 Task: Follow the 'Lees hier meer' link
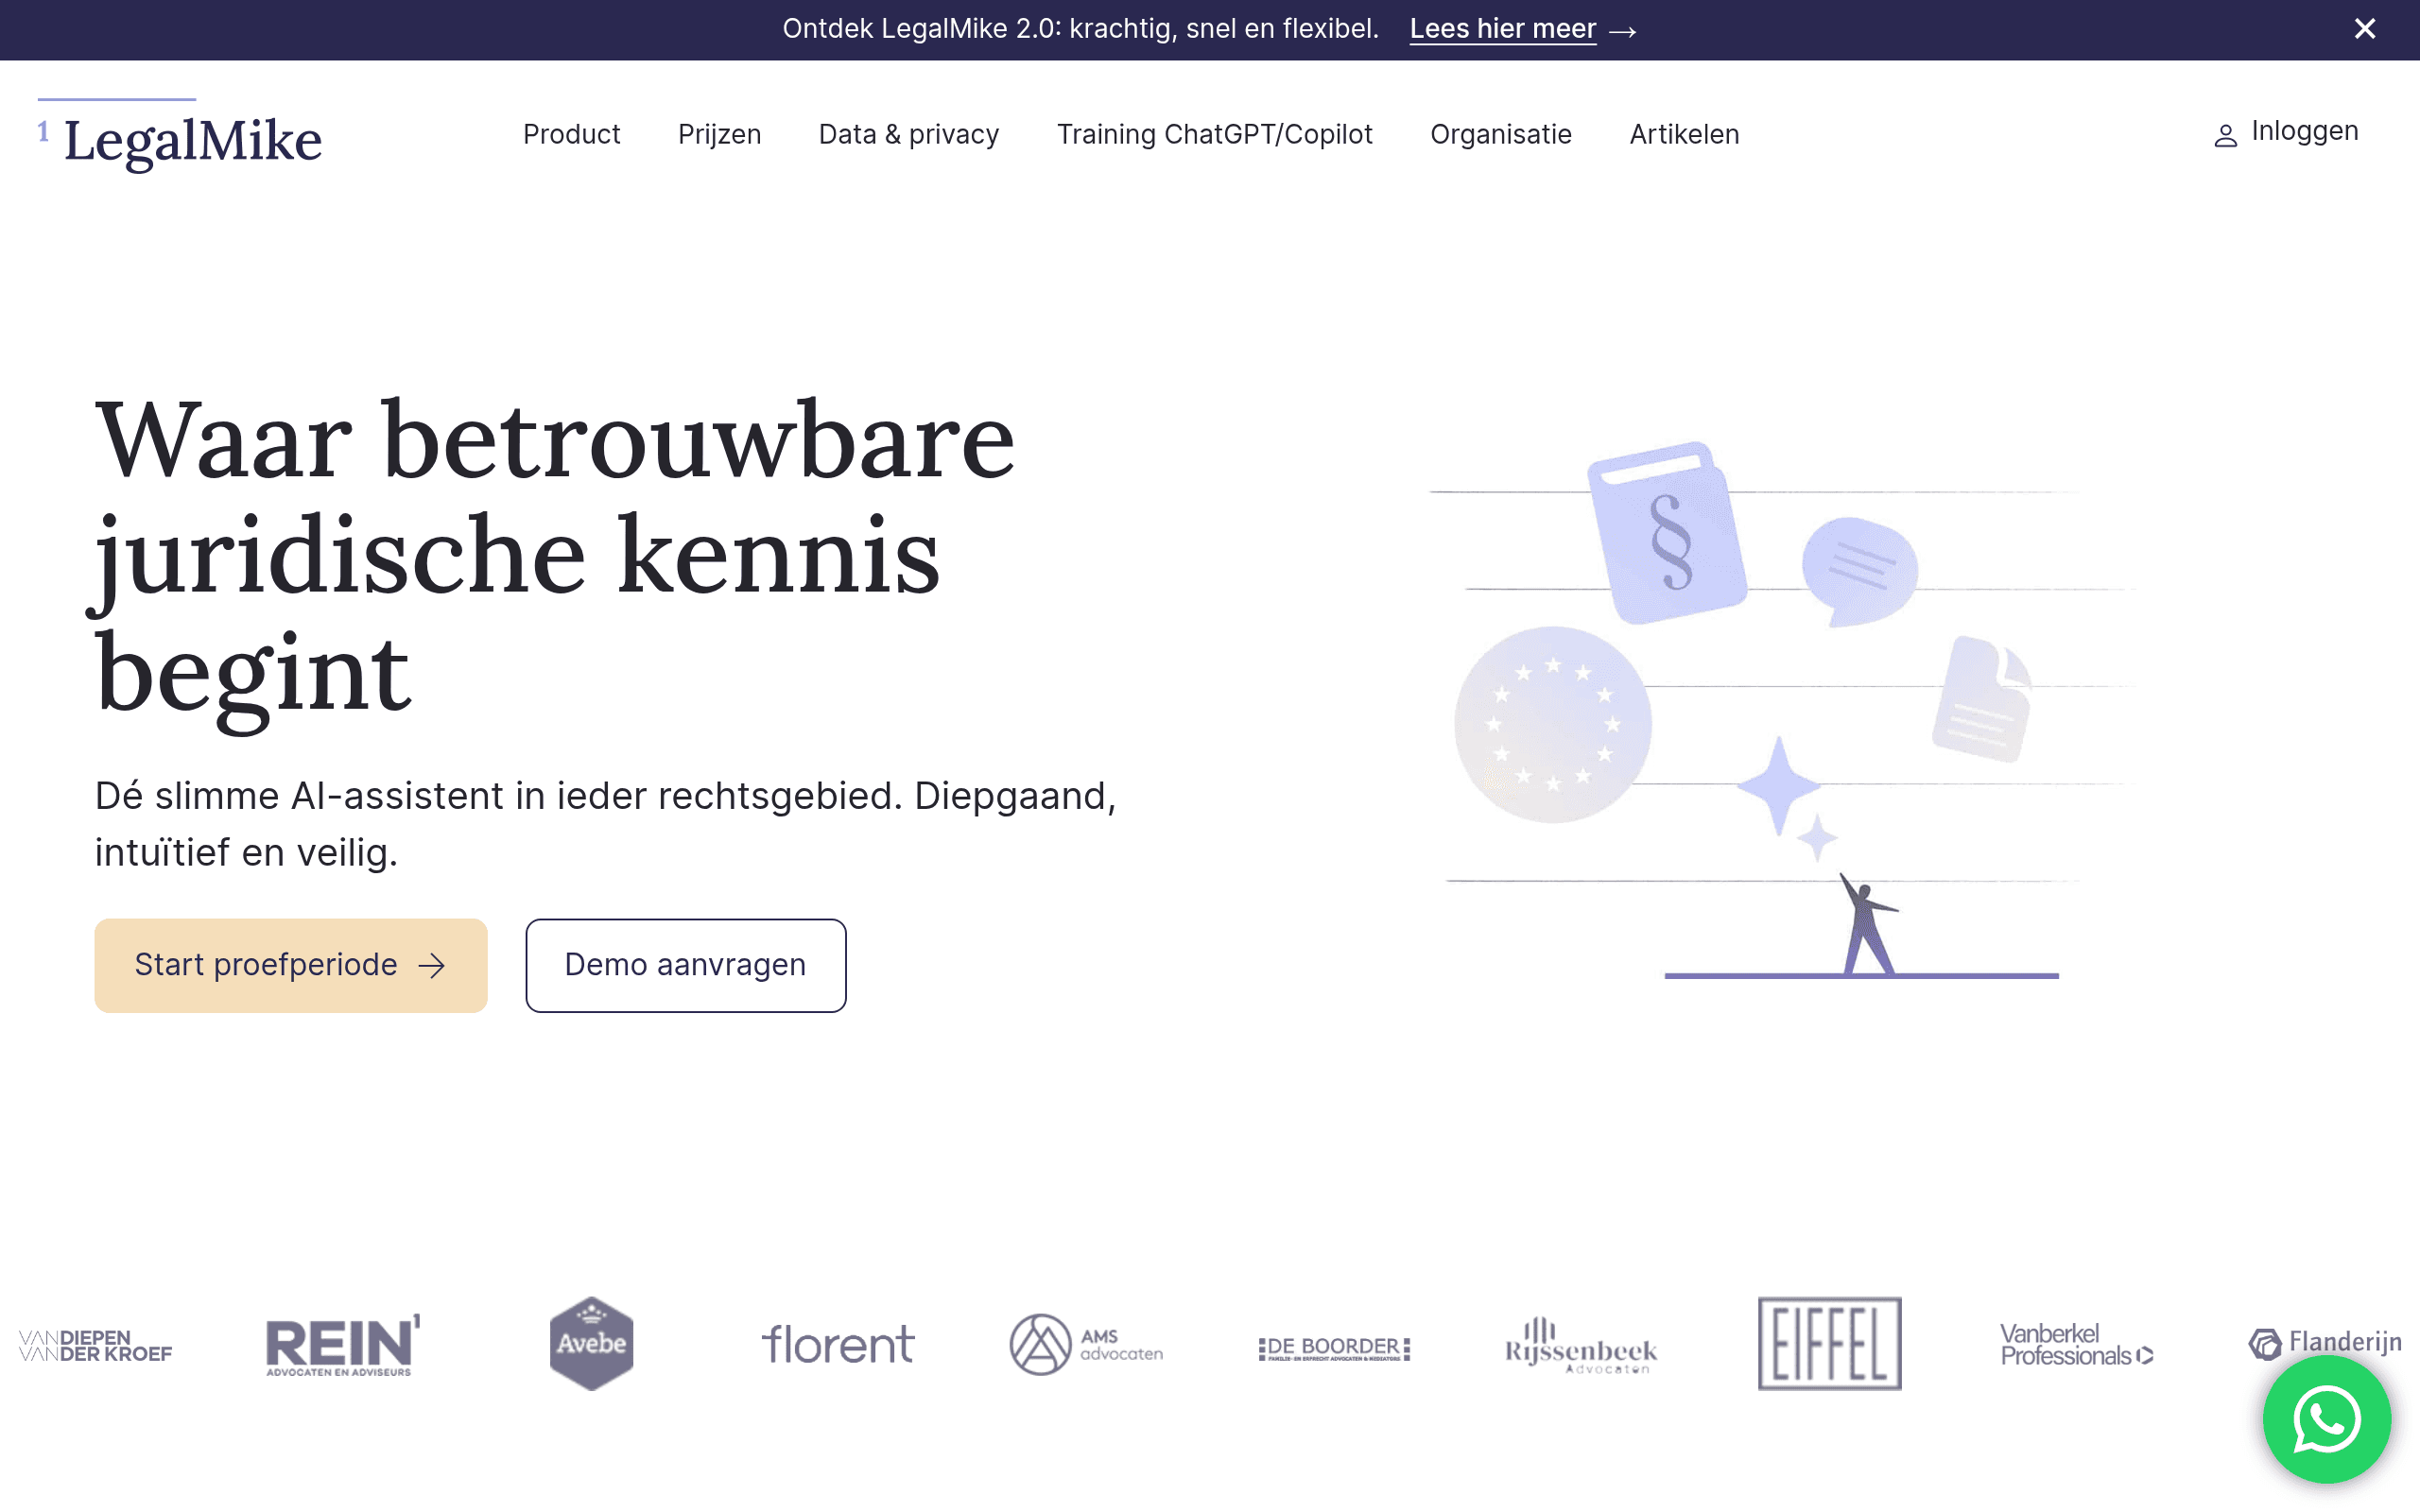(1502, 29)
